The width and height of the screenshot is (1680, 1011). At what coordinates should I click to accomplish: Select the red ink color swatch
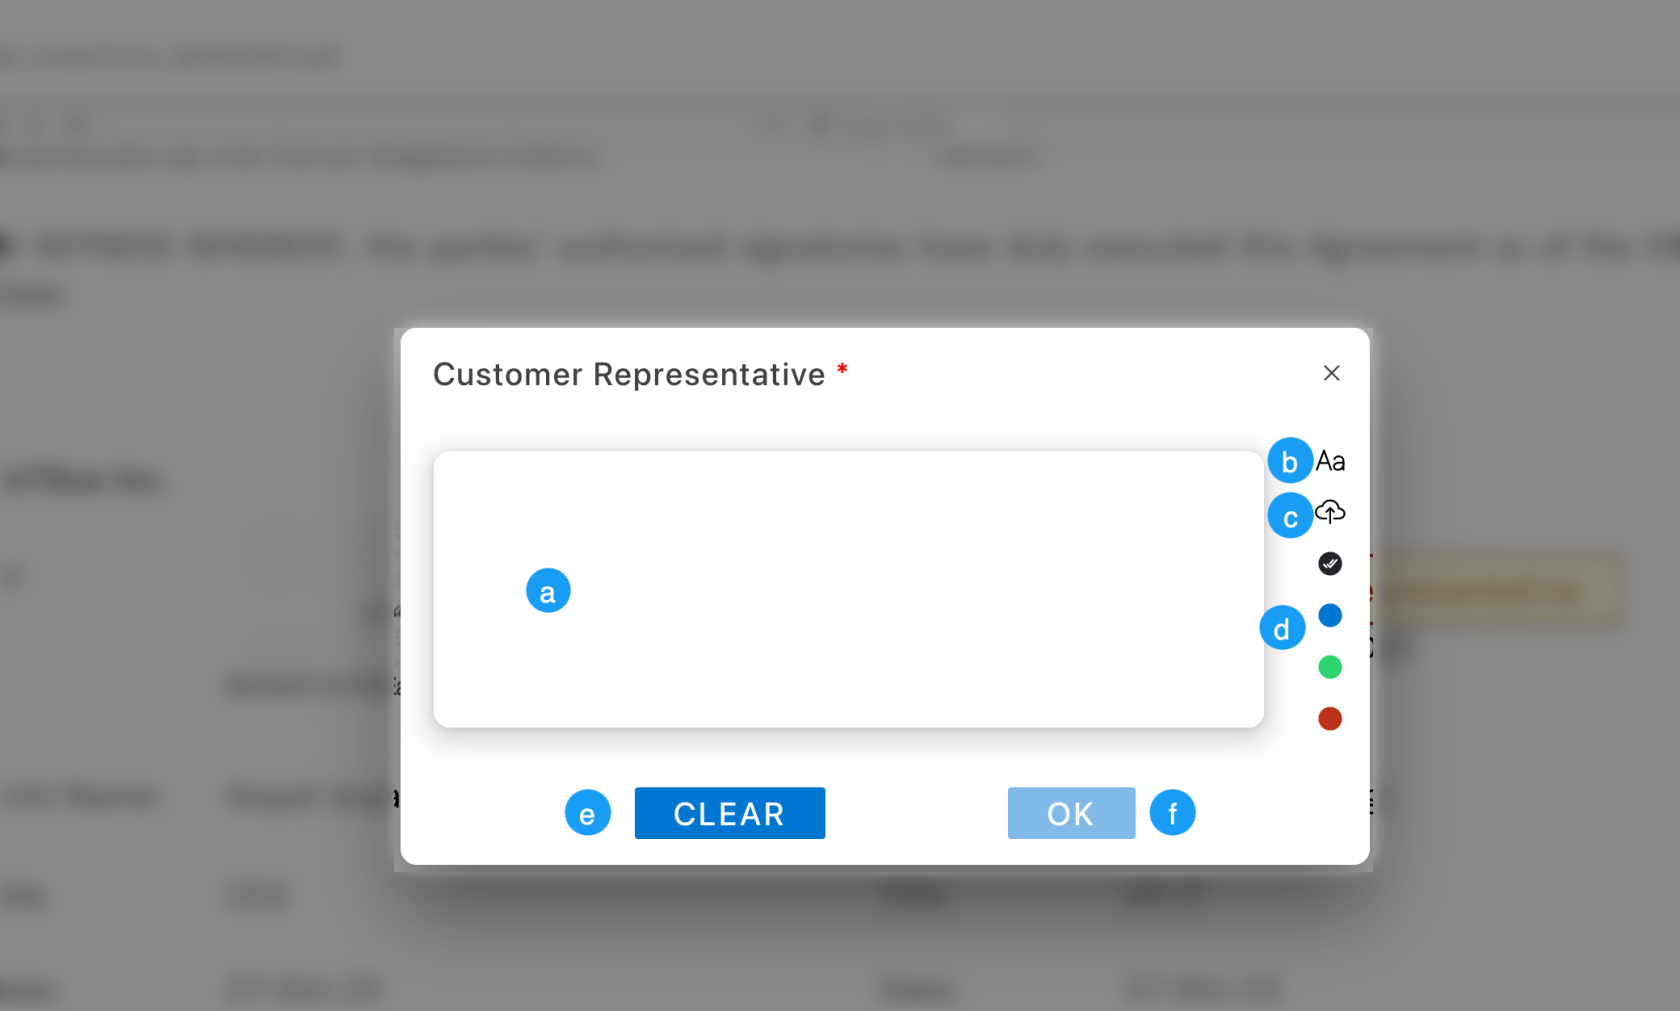click(x=1330, y=719)
